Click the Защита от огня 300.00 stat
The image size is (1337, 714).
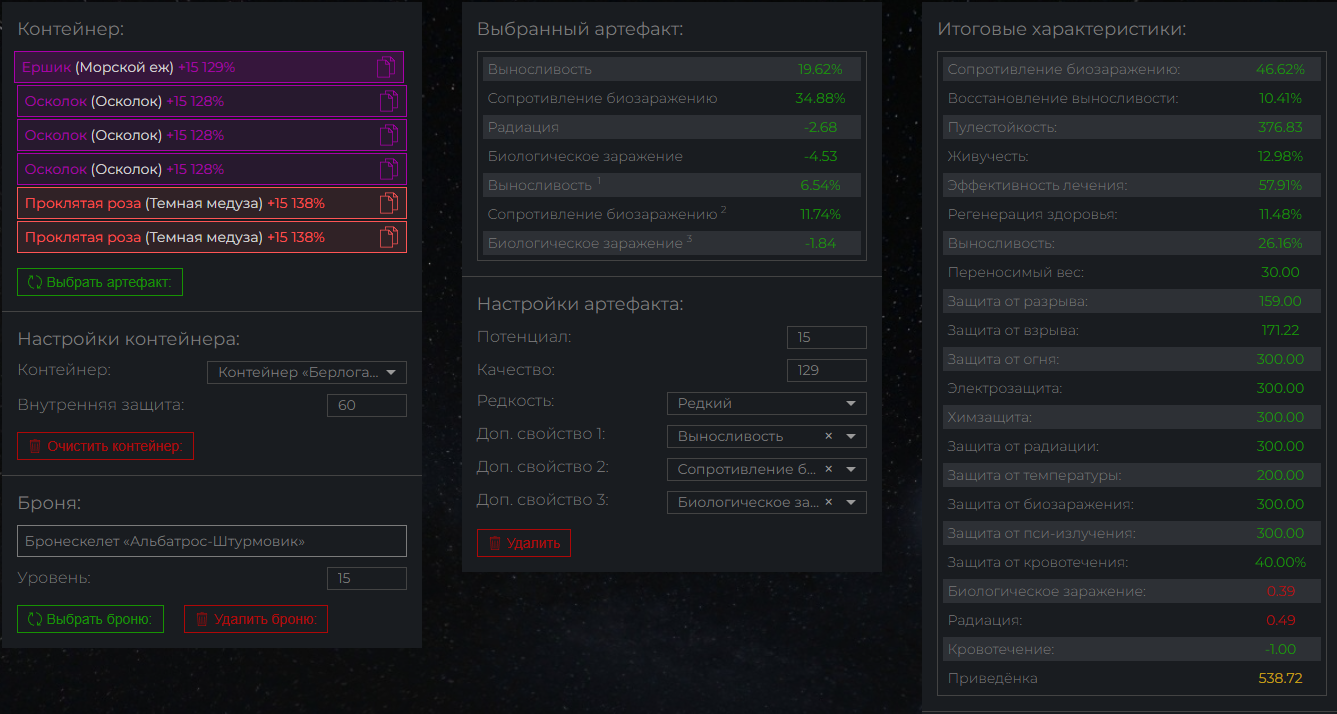[x=1132, y=359]
